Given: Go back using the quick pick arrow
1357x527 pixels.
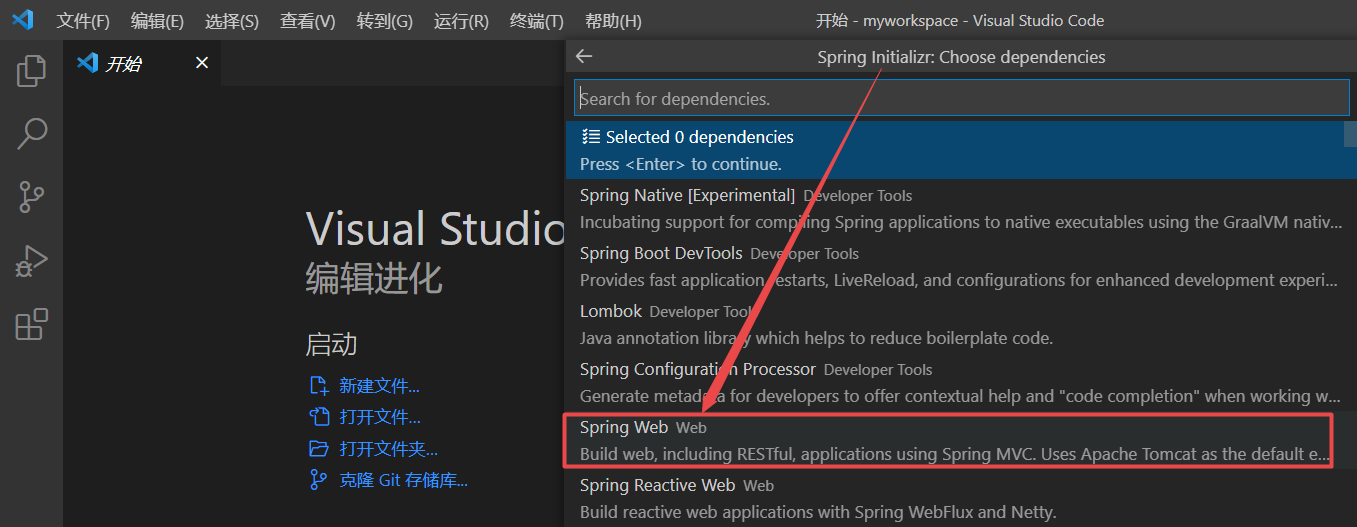Looking at the screenshot, I should 584,57.
